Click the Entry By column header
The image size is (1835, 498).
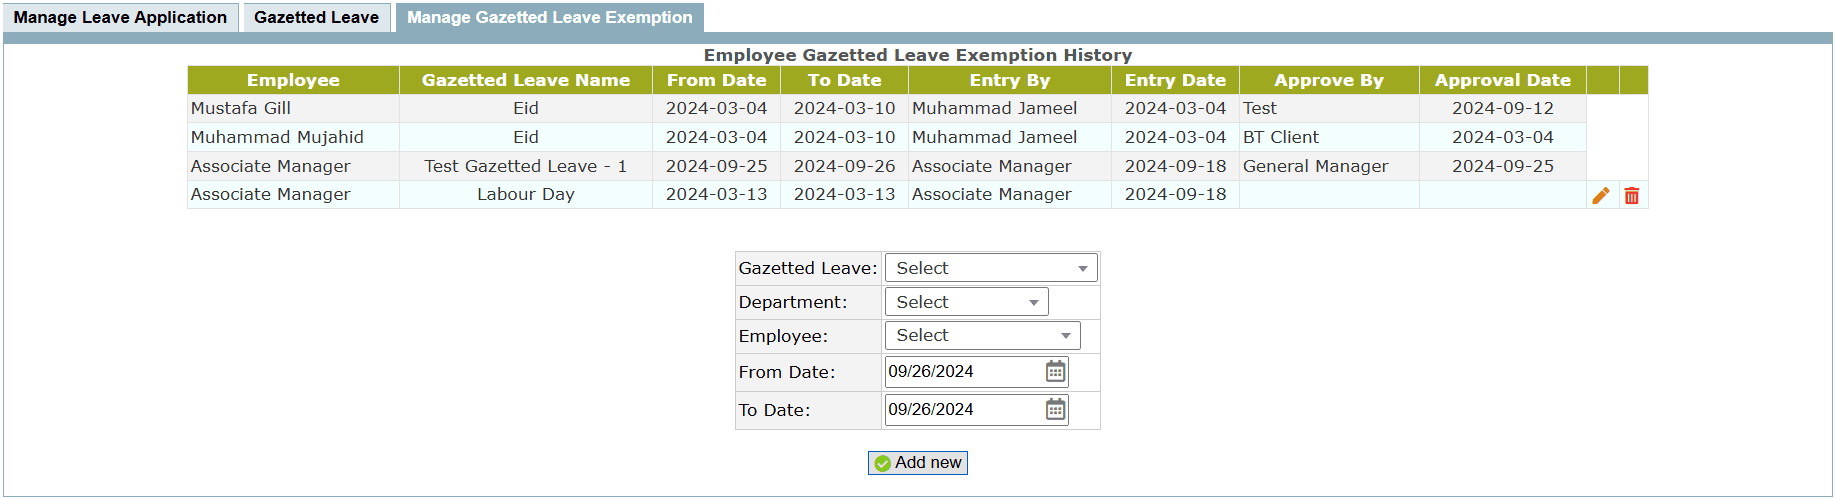(x=1009, y=80)
